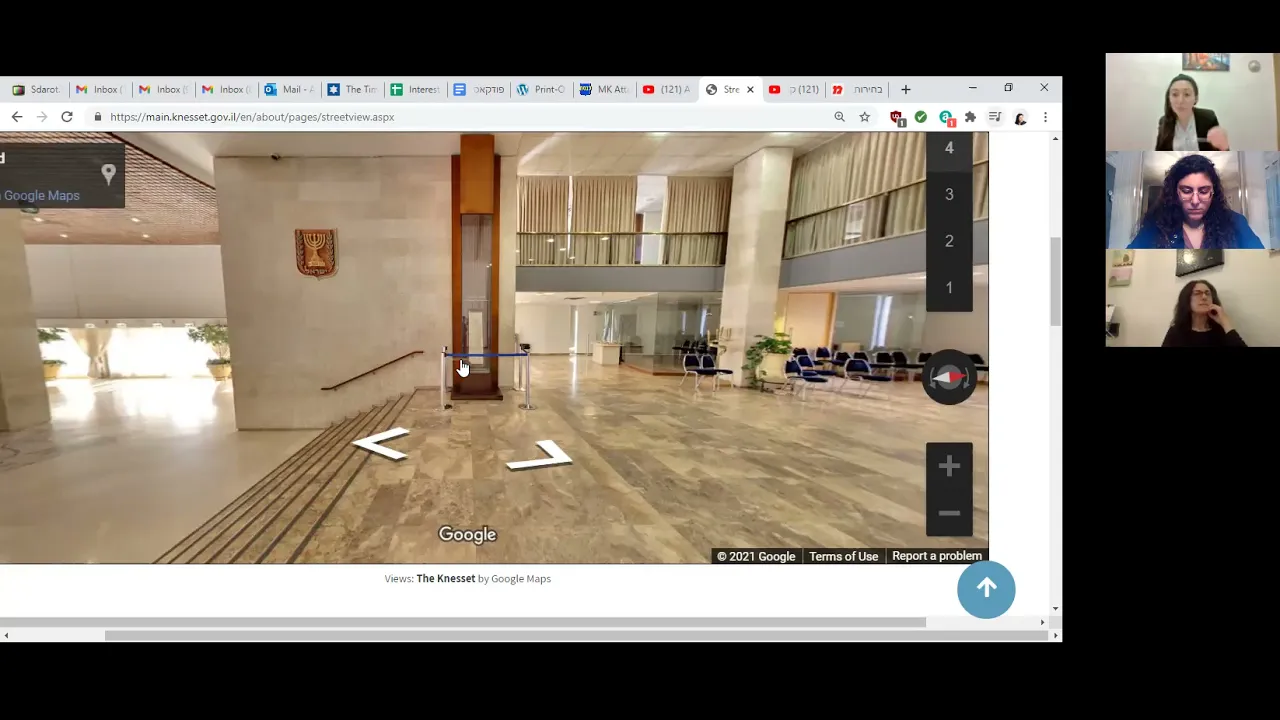The image size is (1280, 720).
Task: Switch to the Interest spreadsheet tab
Action: point(415,89)
